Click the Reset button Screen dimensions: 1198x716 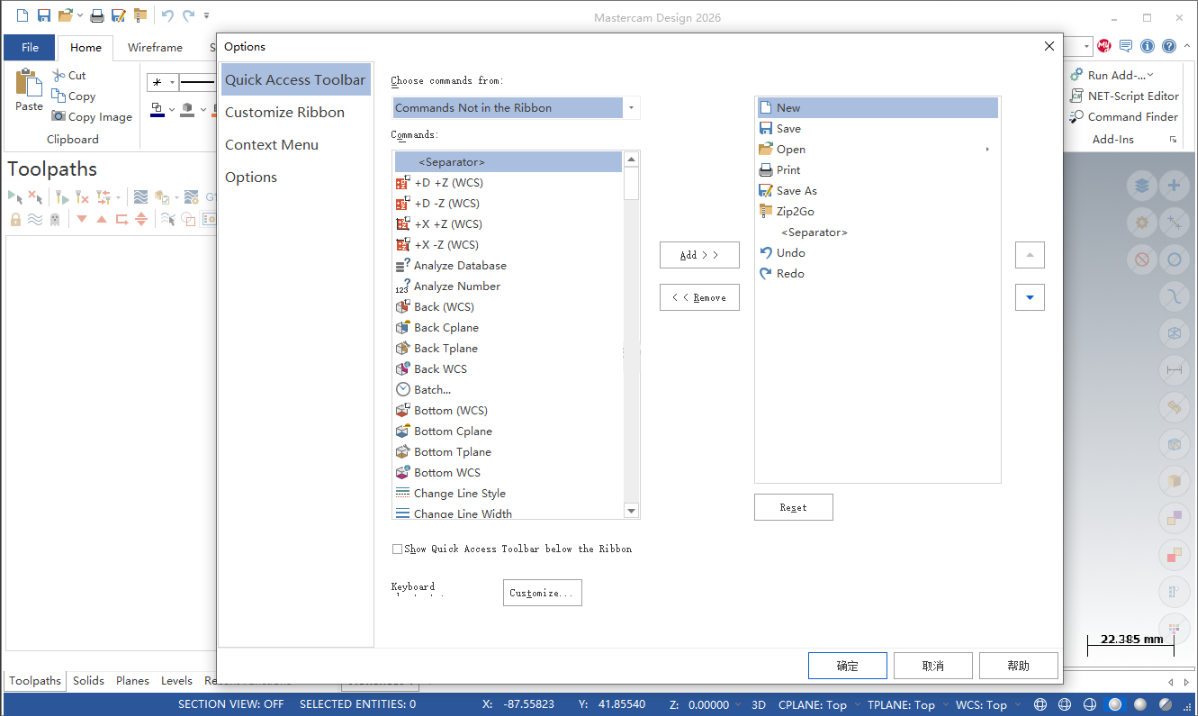(x=793, y=507)
